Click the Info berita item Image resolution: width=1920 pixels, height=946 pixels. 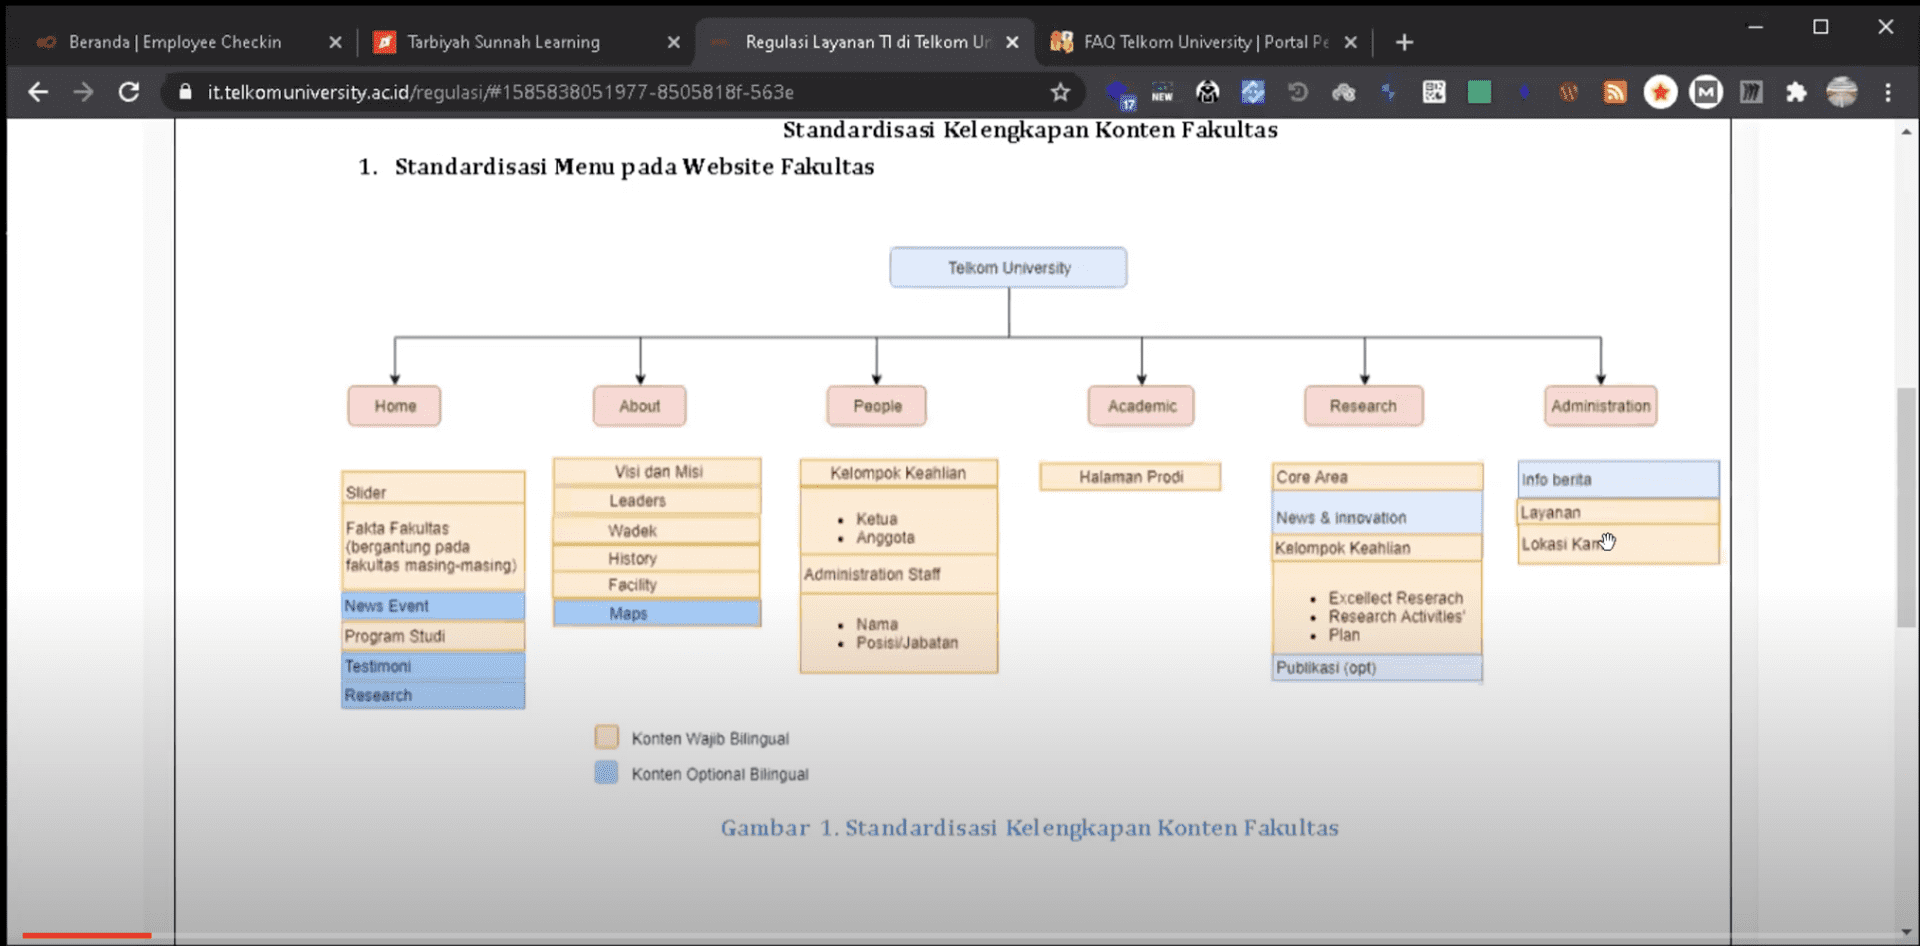coord(1618,479)
